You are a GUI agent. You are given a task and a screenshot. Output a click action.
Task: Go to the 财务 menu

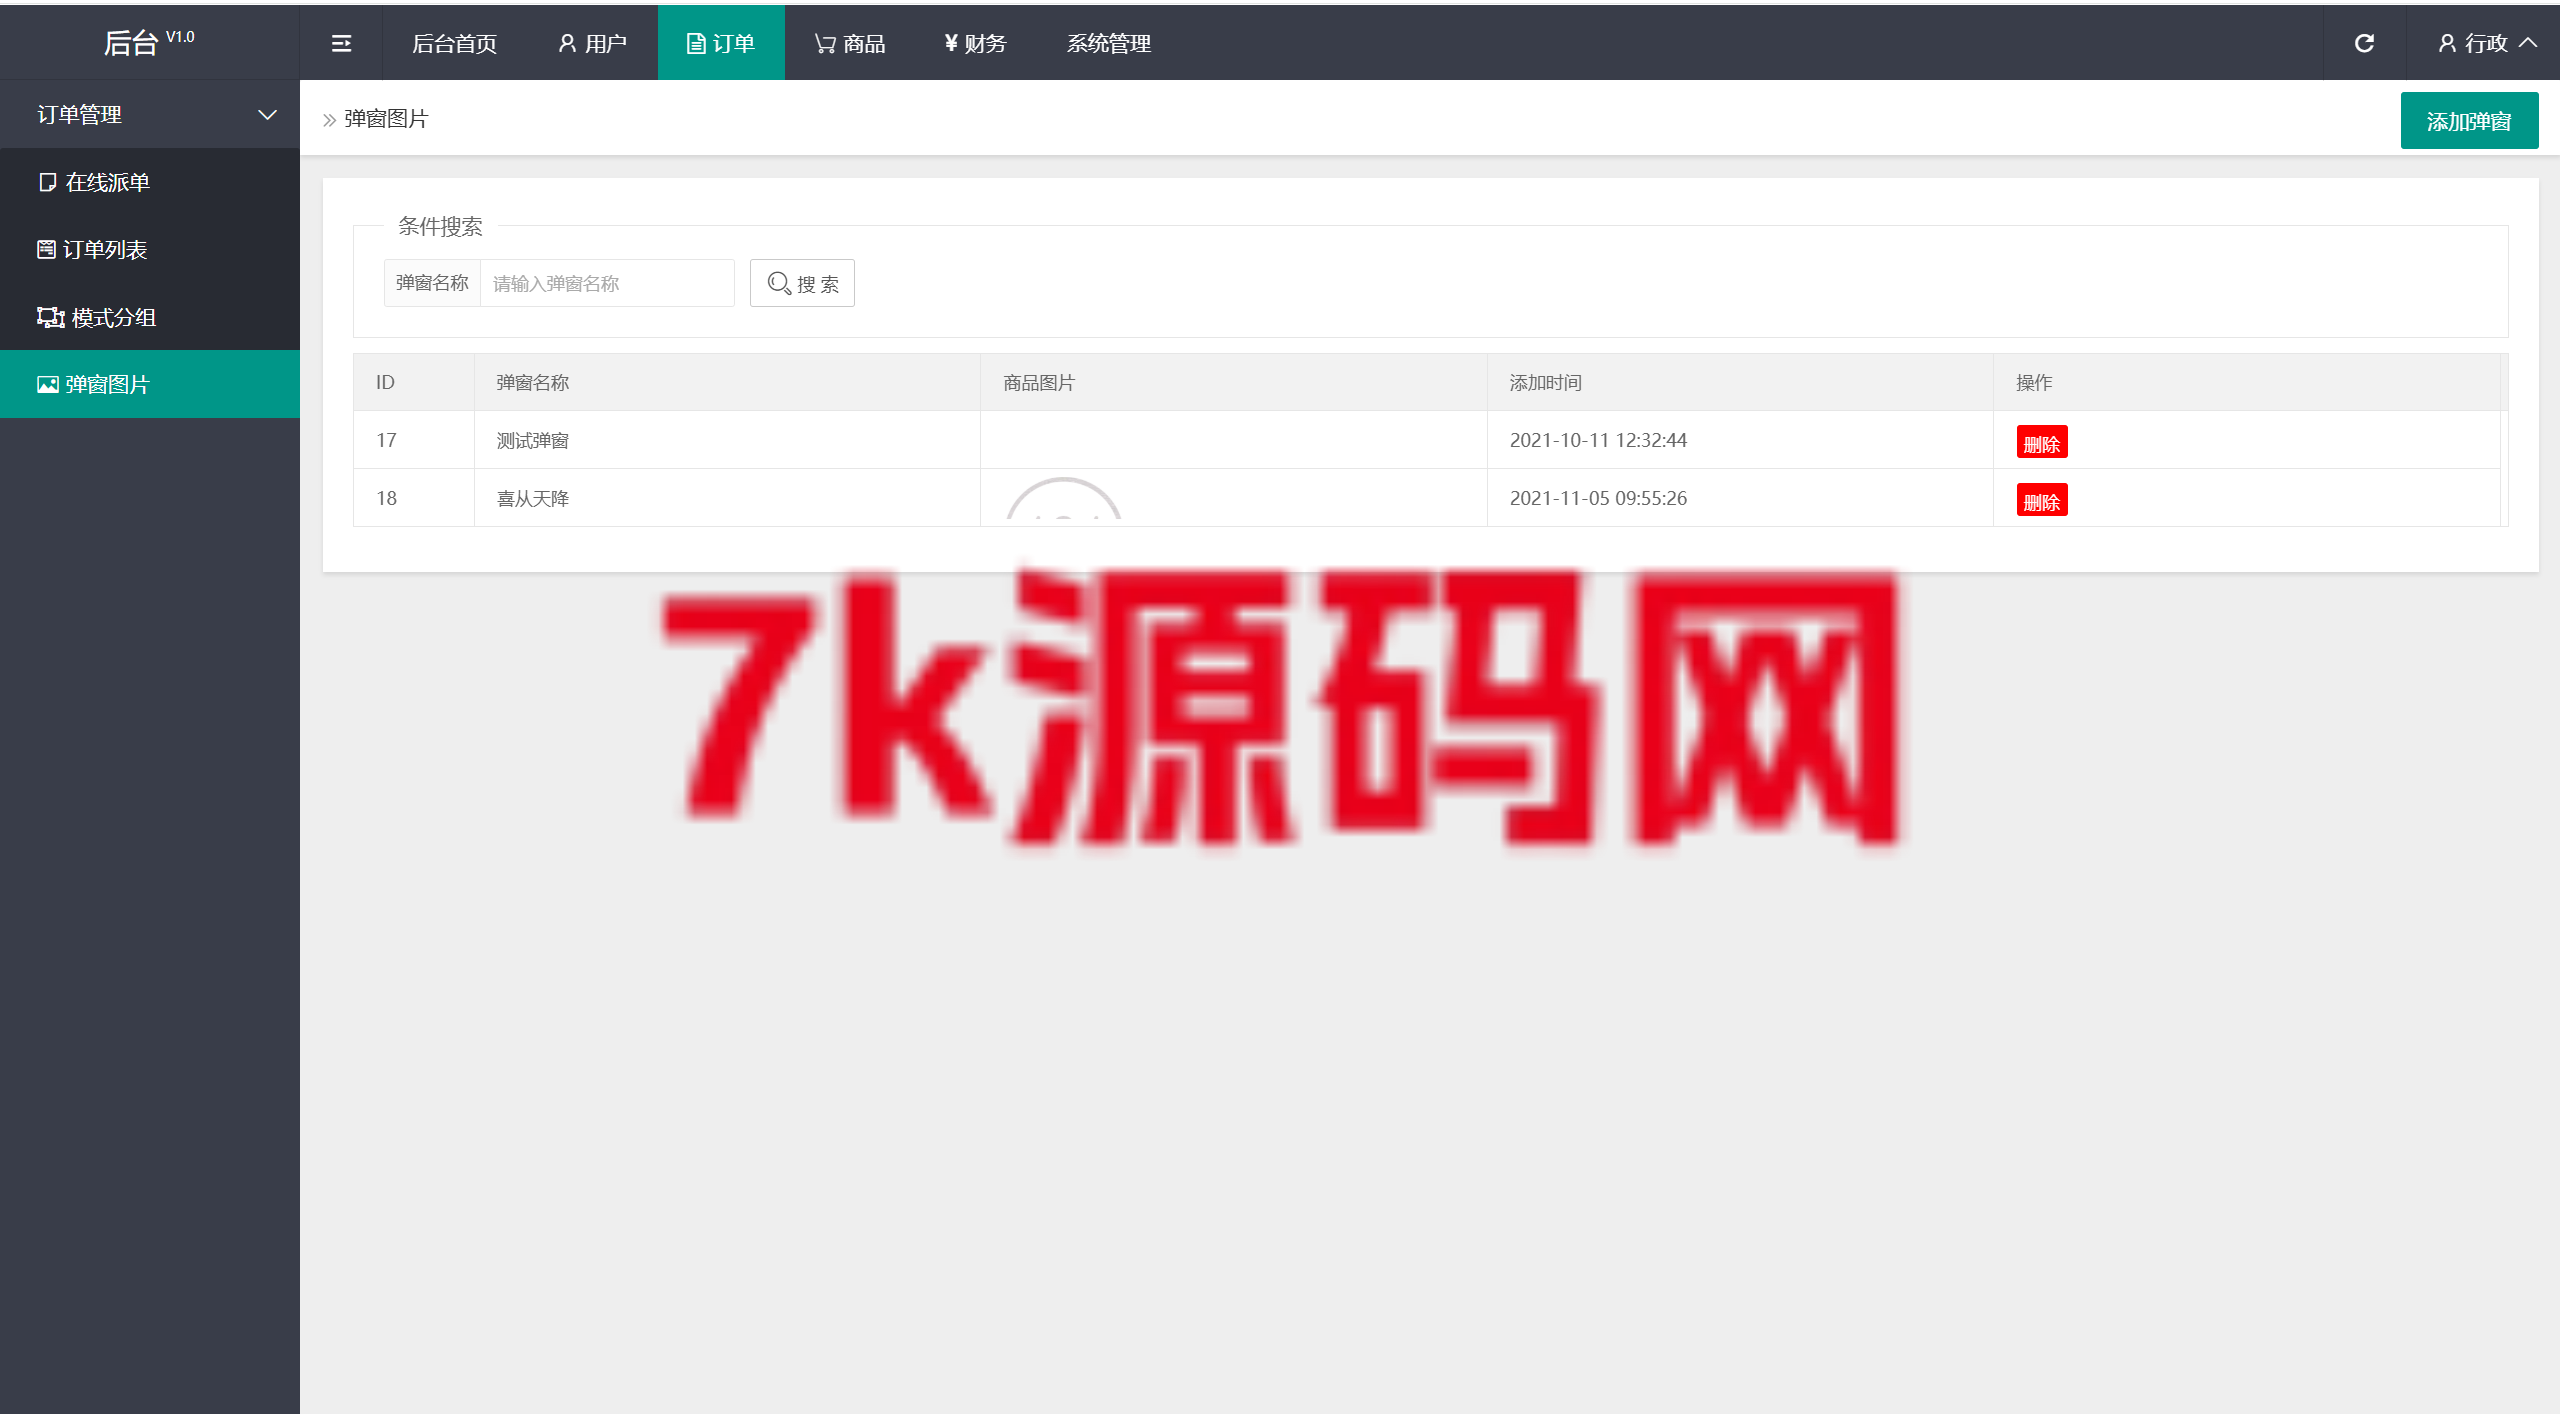975,43
